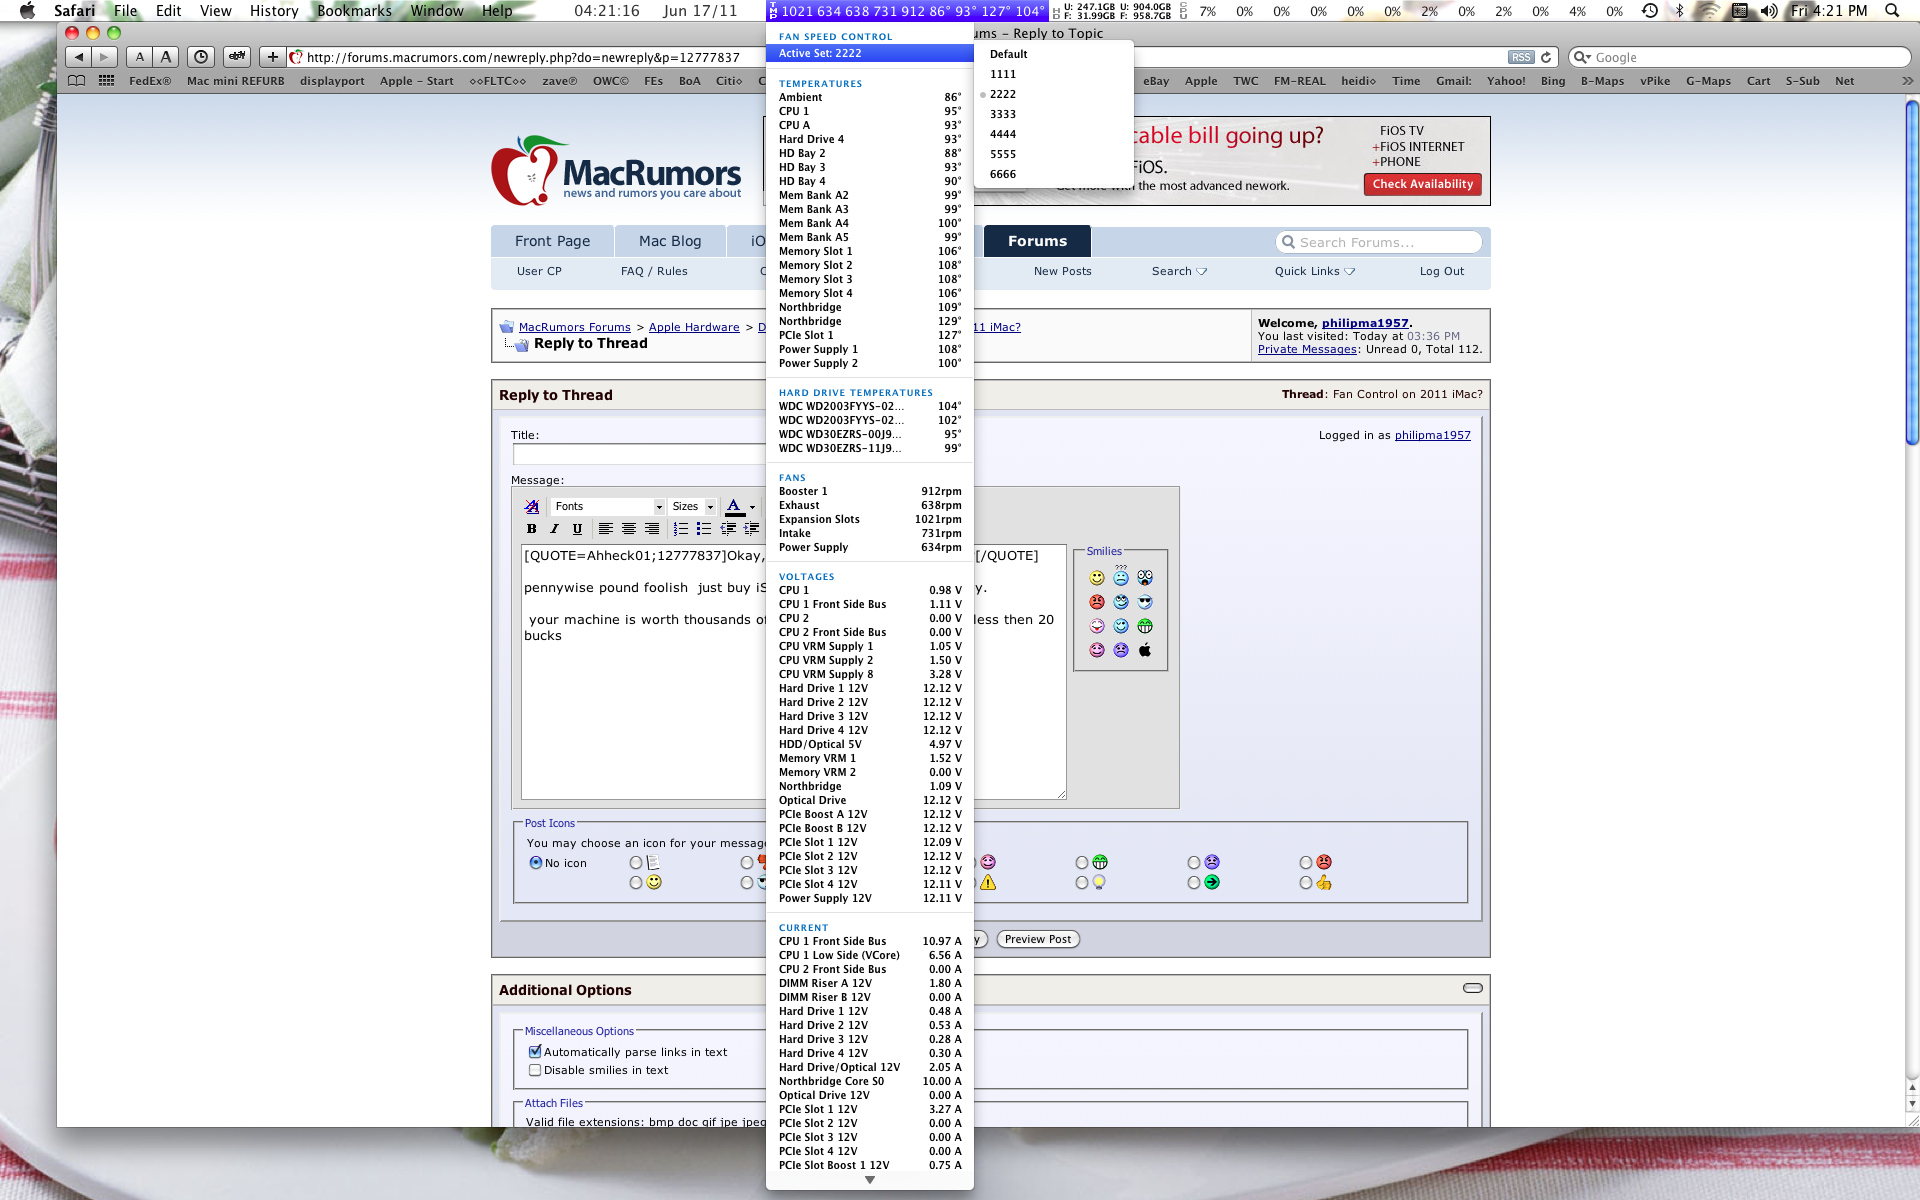The height and width of the screenshot is (1200, 1920).
Task: Open the Show All Bookmarks book icon
Action: [x=77, y=81]
